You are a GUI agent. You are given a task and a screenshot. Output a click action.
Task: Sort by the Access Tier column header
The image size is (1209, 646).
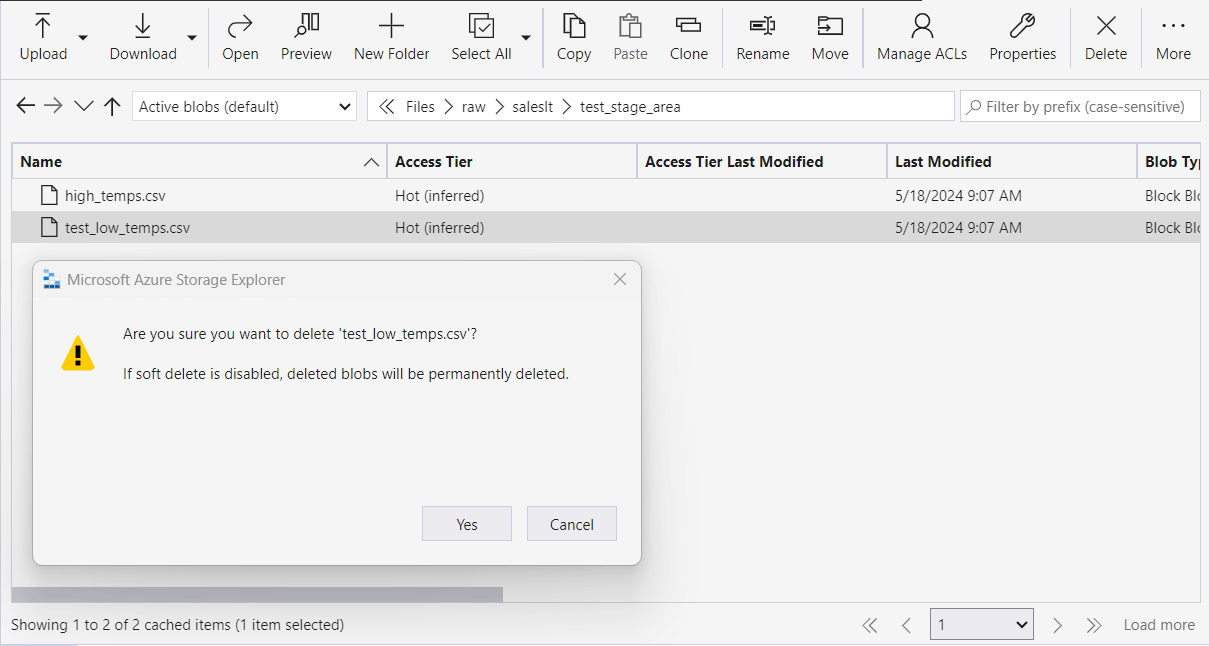pos(512,161)
